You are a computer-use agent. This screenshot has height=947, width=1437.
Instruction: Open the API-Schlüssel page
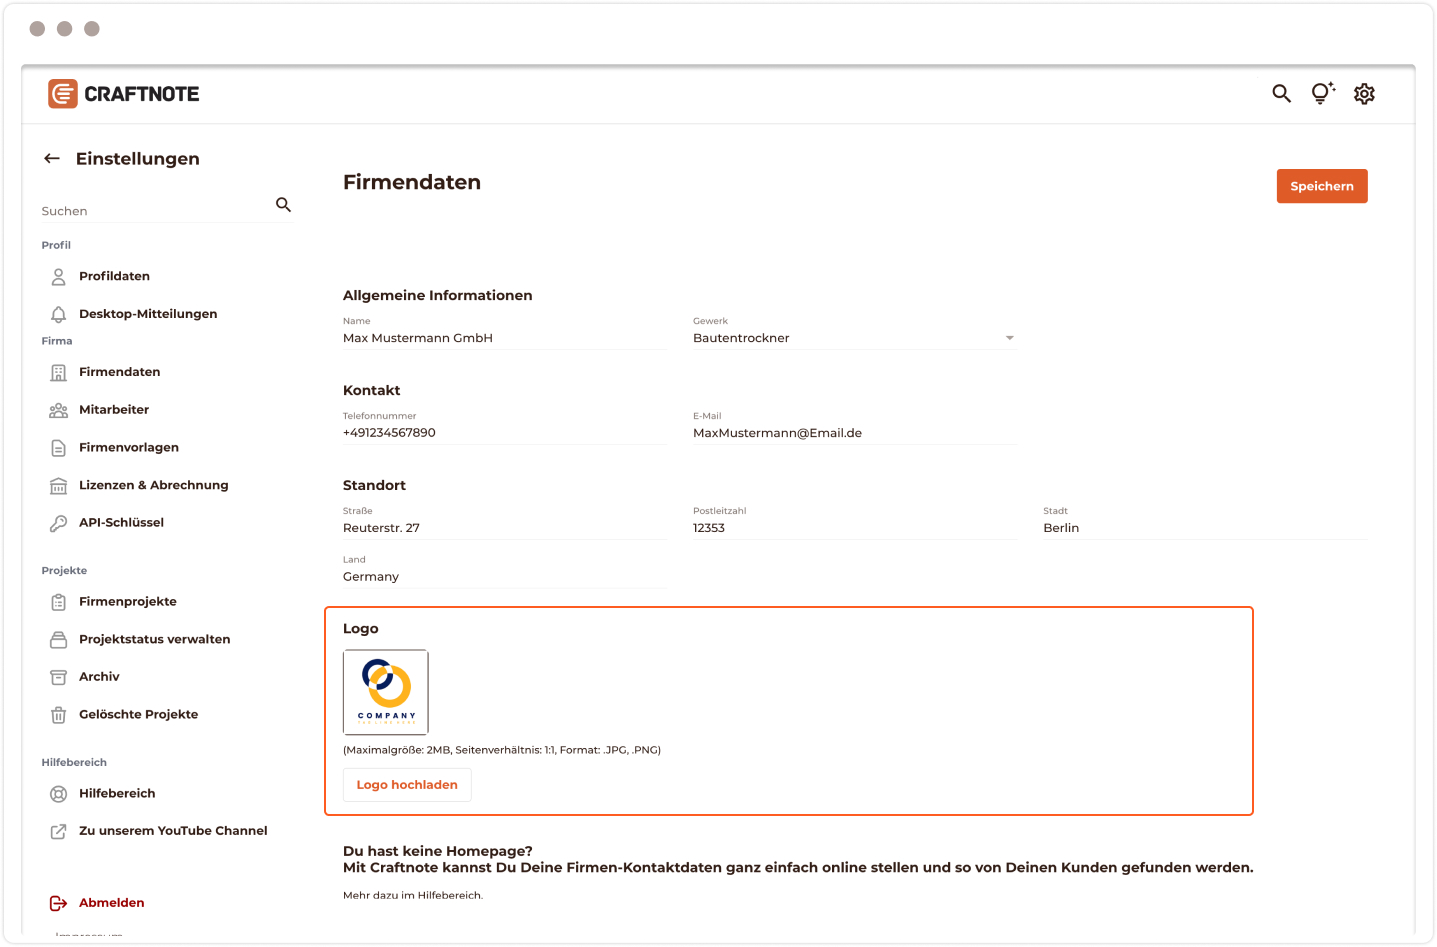(x=121, y=523)
